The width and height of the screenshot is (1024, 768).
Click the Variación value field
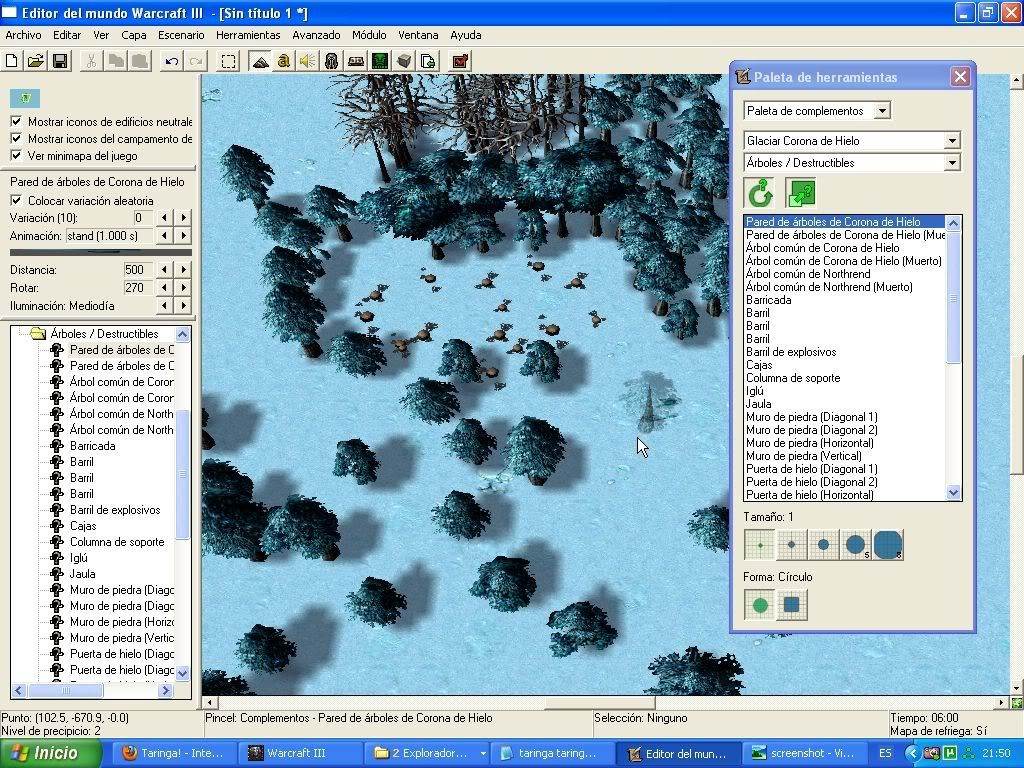click(x=142, y=217)
